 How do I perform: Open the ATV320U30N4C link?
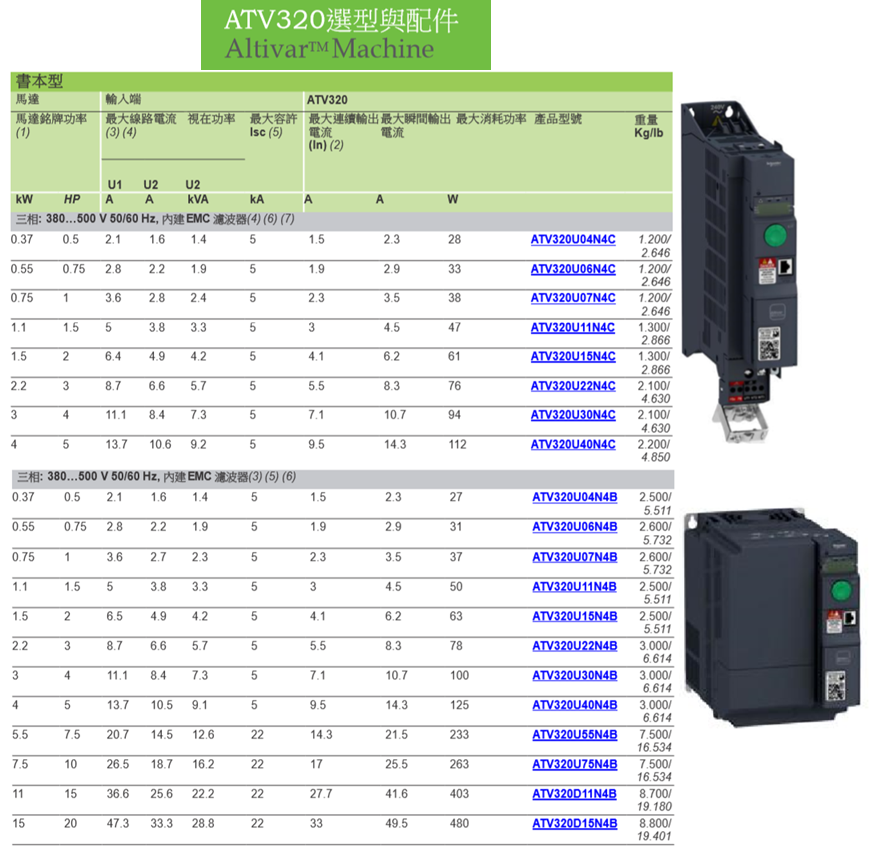(573, 415)
